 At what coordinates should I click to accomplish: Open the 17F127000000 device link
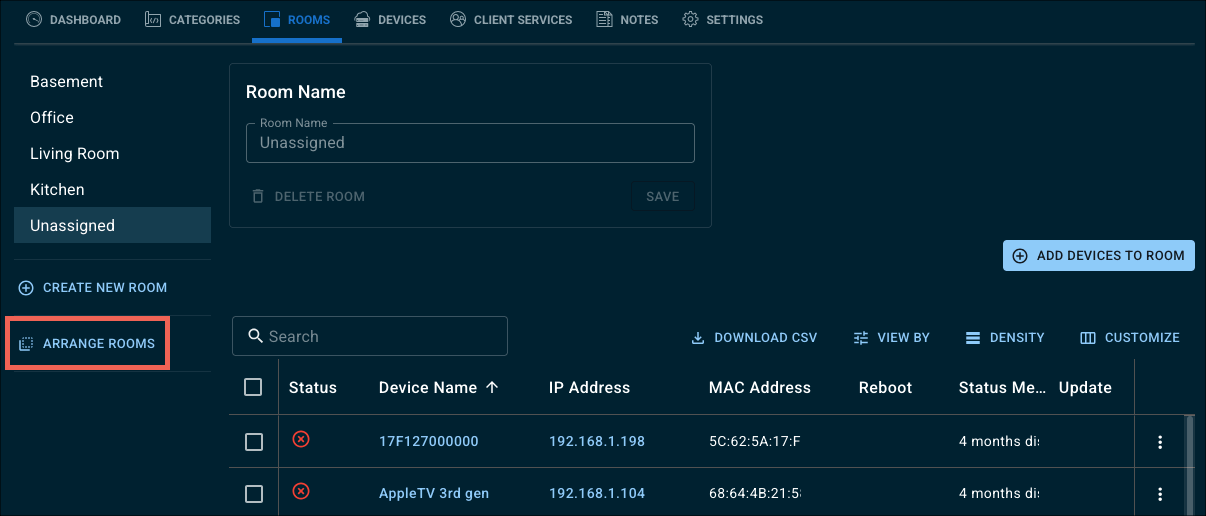pyautogui.click(x=429, y=442)
